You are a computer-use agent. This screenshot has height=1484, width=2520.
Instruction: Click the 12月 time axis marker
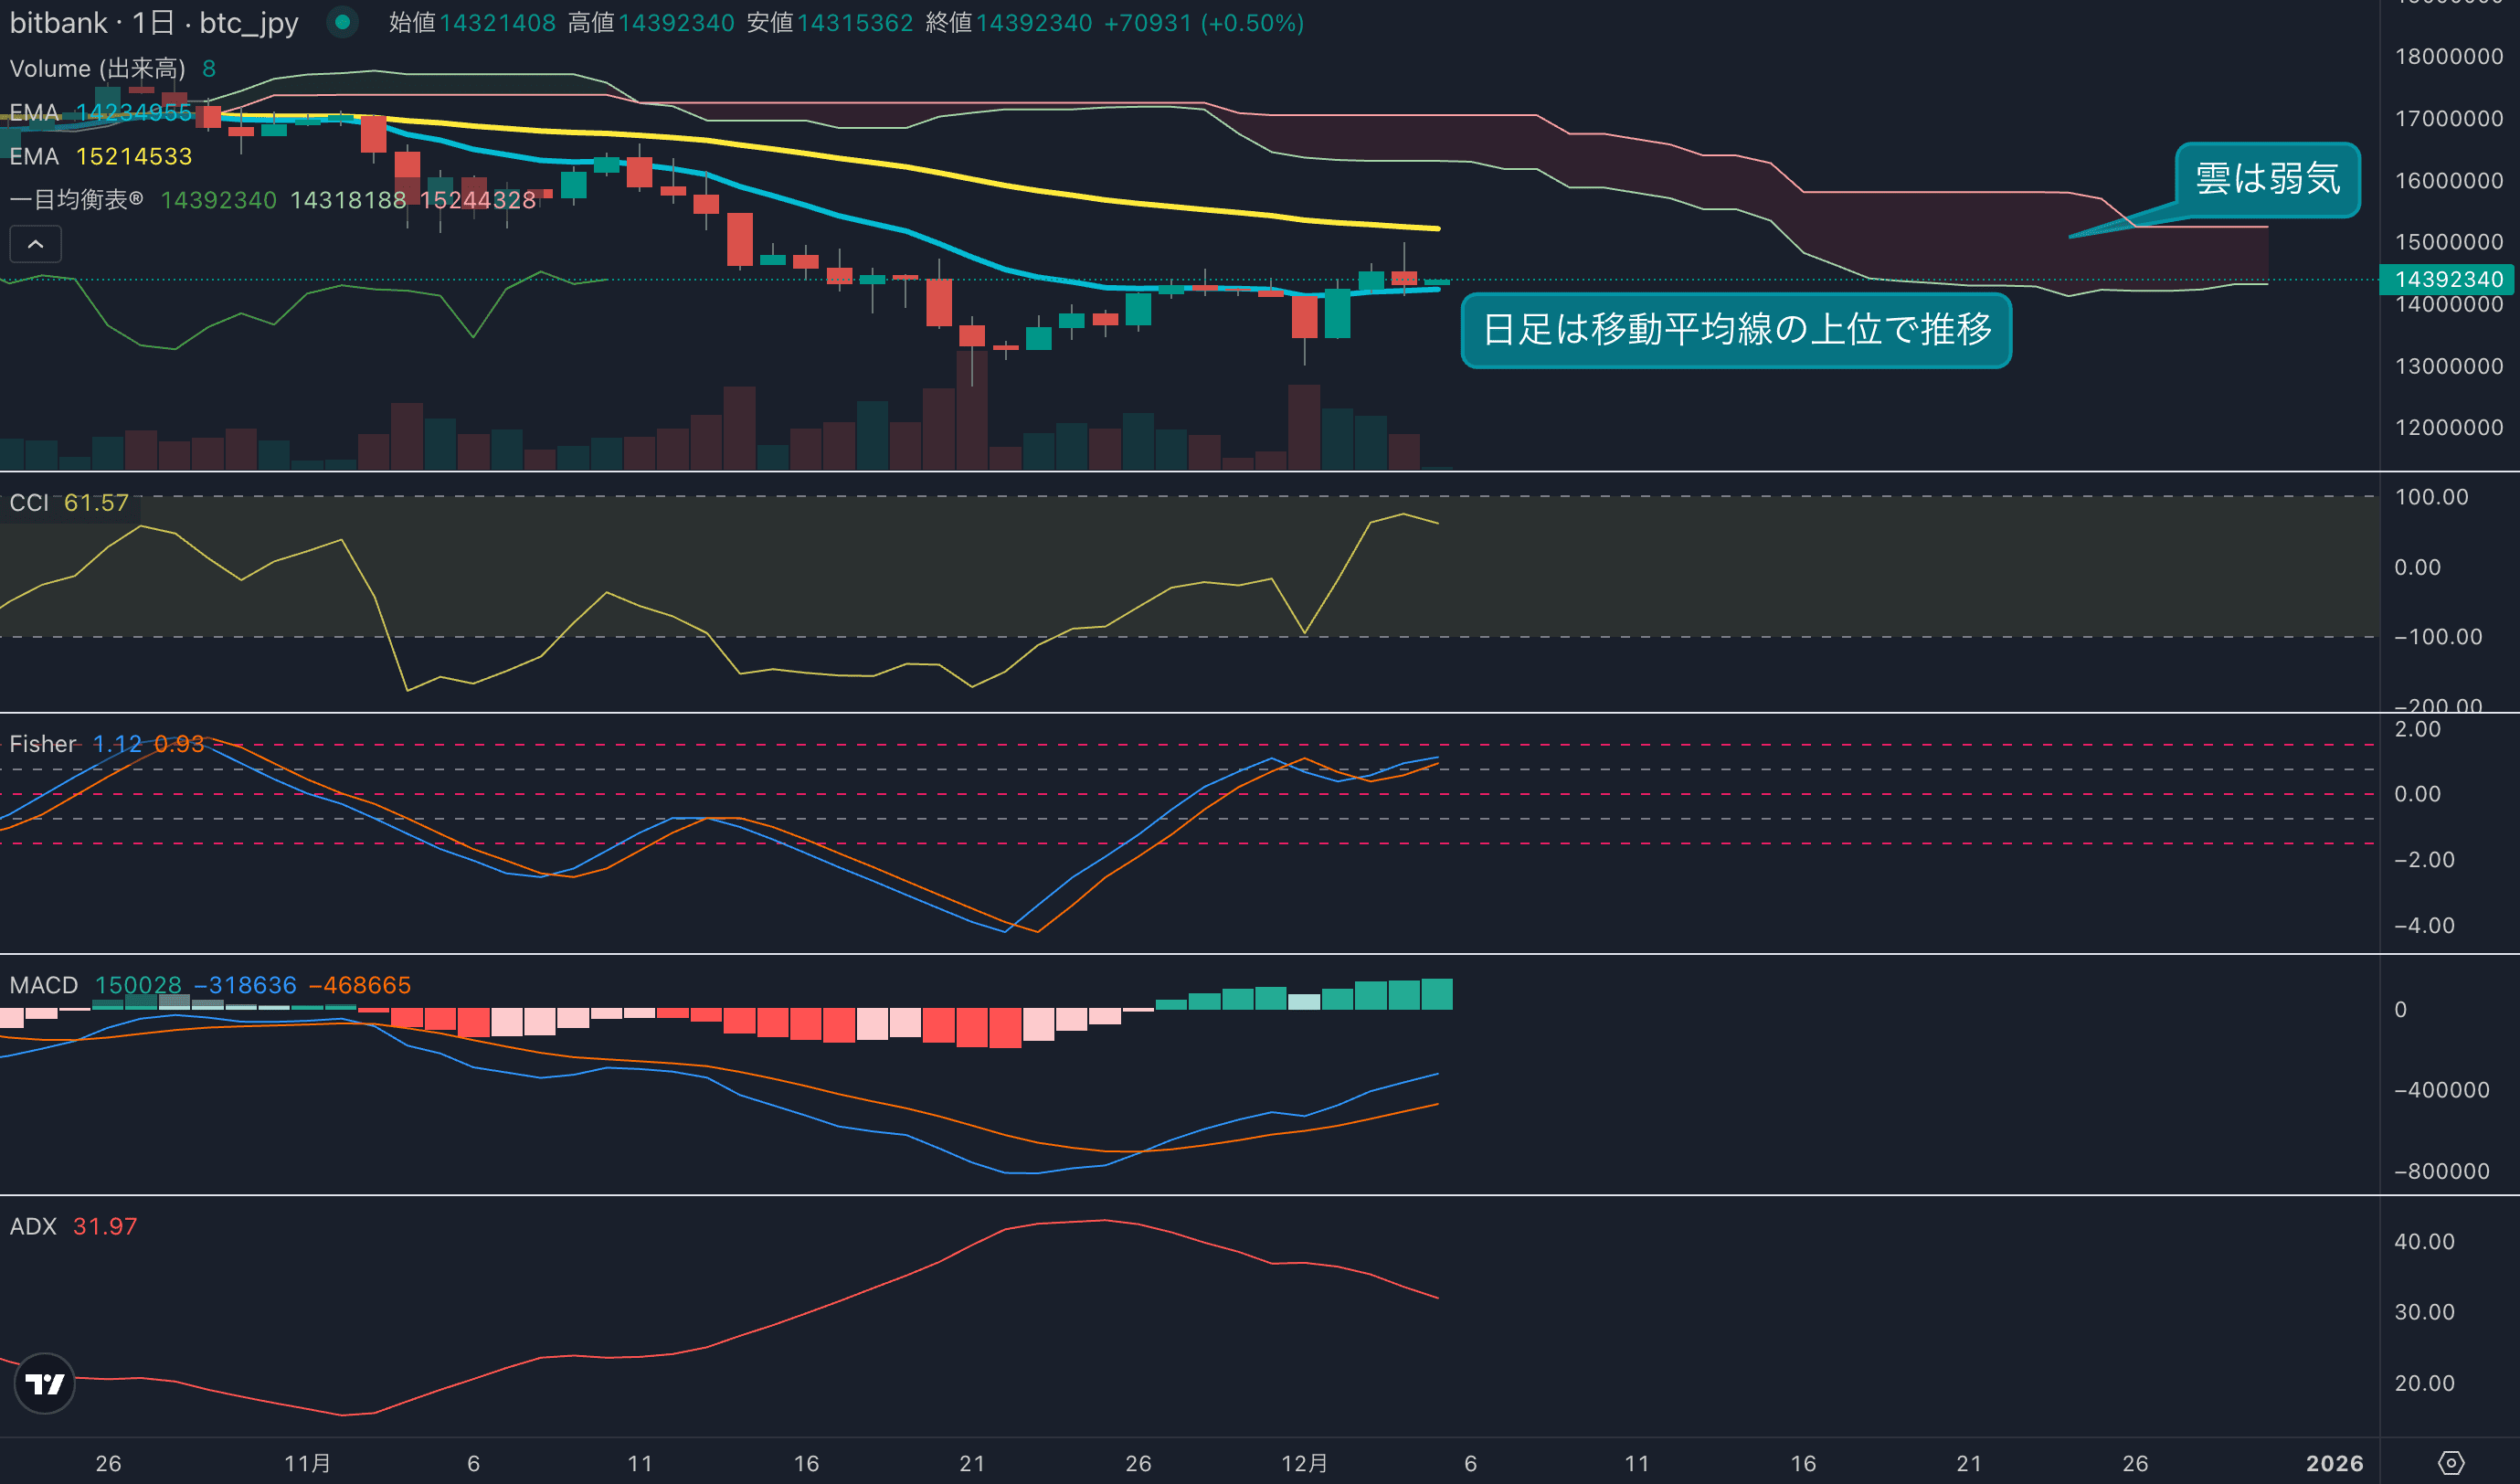(1304, 1463)
